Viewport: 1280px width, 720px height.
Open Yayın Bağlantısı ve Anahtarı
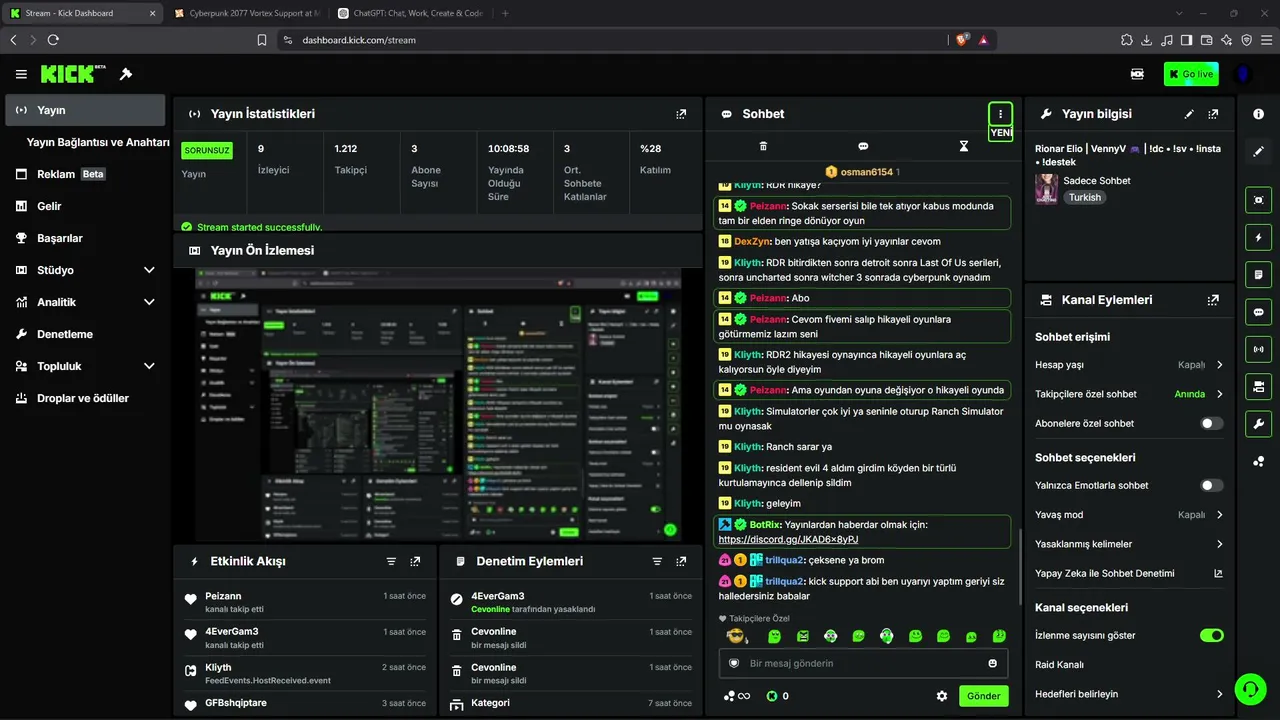pos(98,142)
